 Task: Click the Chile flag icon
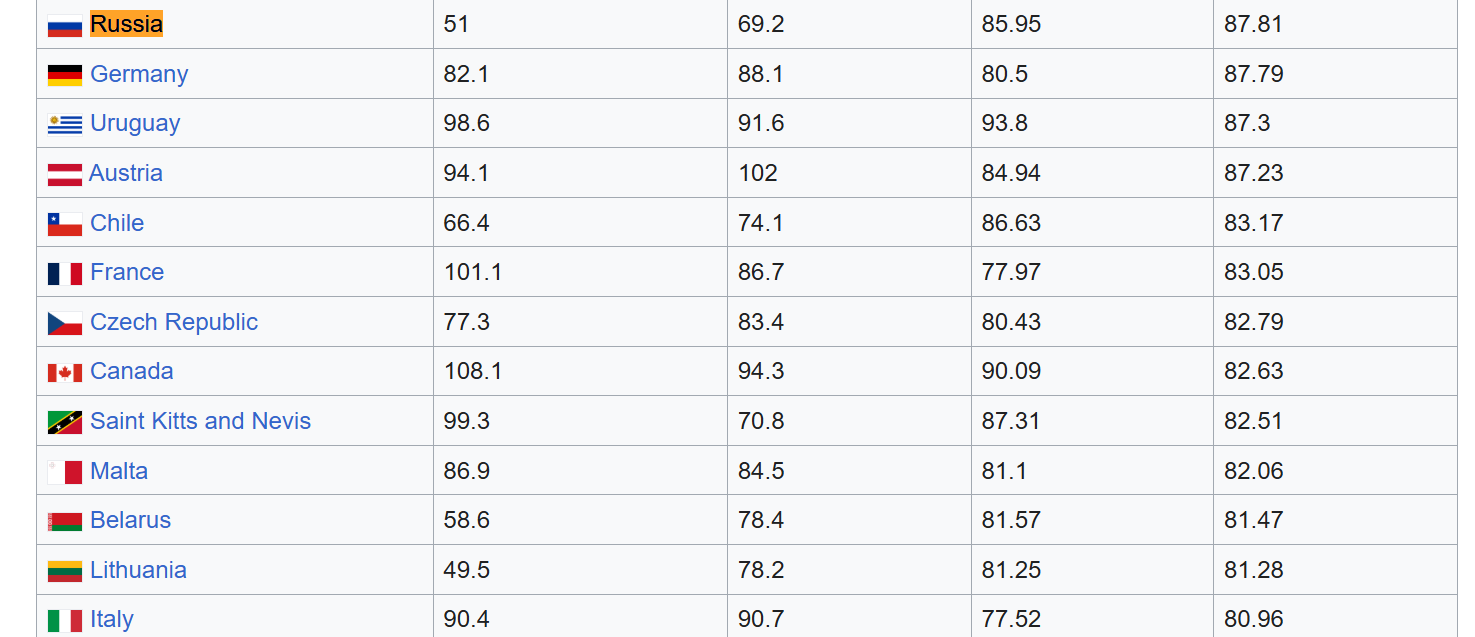[x=65, y=224]
